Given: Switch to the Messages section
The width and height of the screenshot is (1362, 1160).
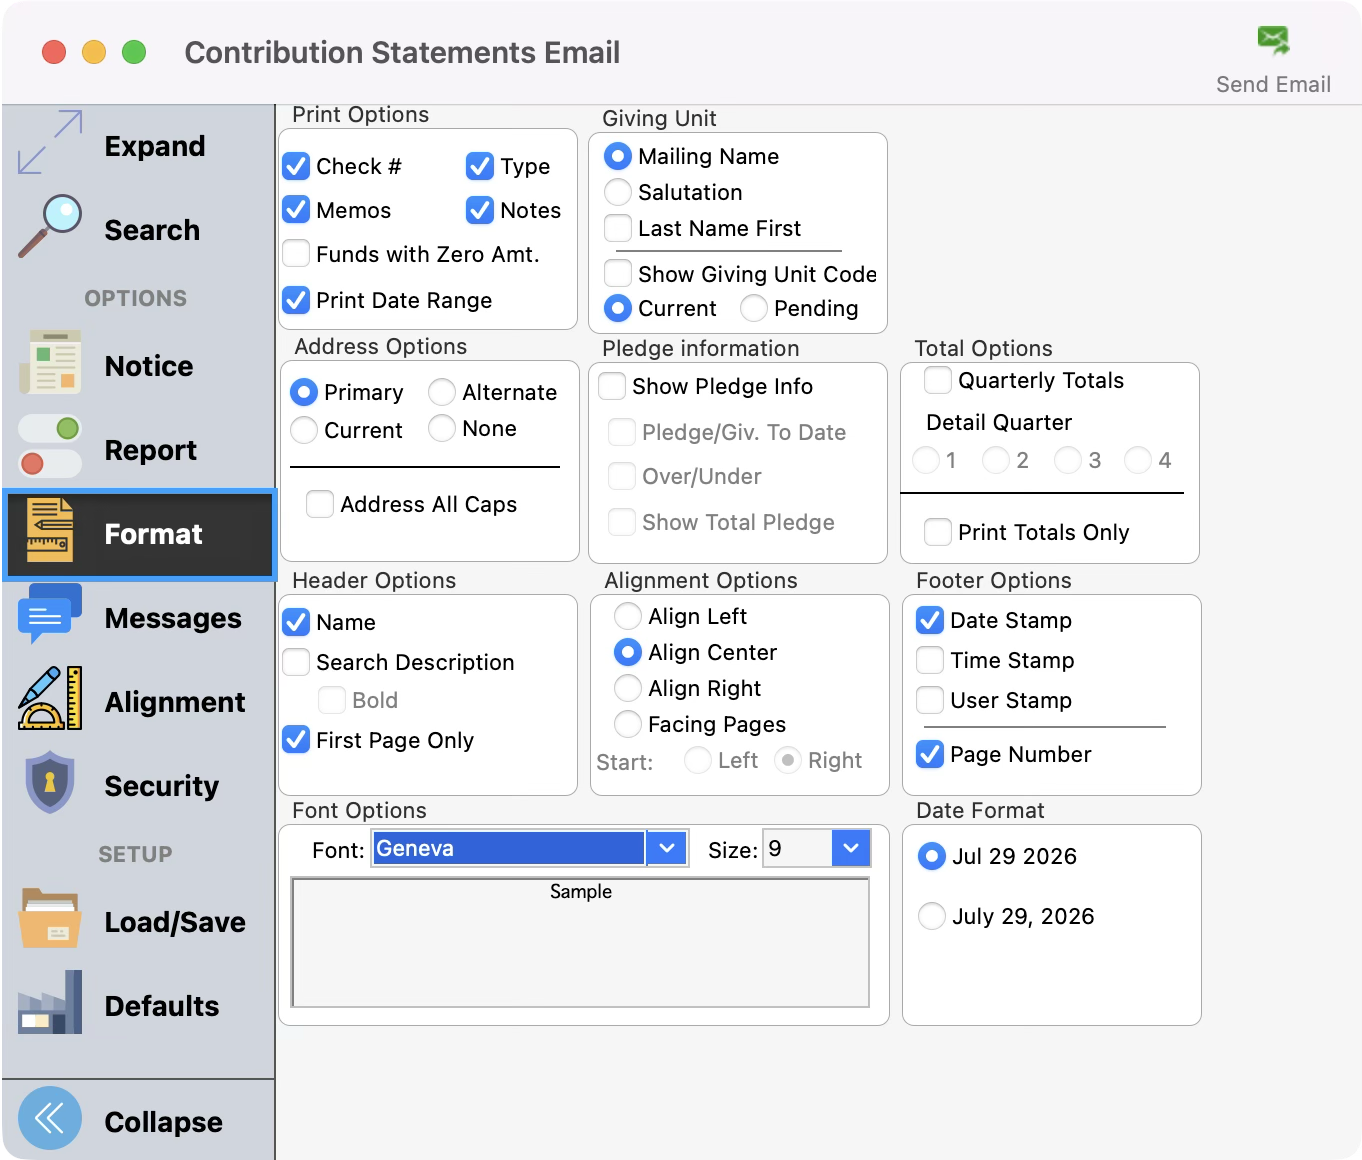Looking at the screenshot, I should (138, 618).
